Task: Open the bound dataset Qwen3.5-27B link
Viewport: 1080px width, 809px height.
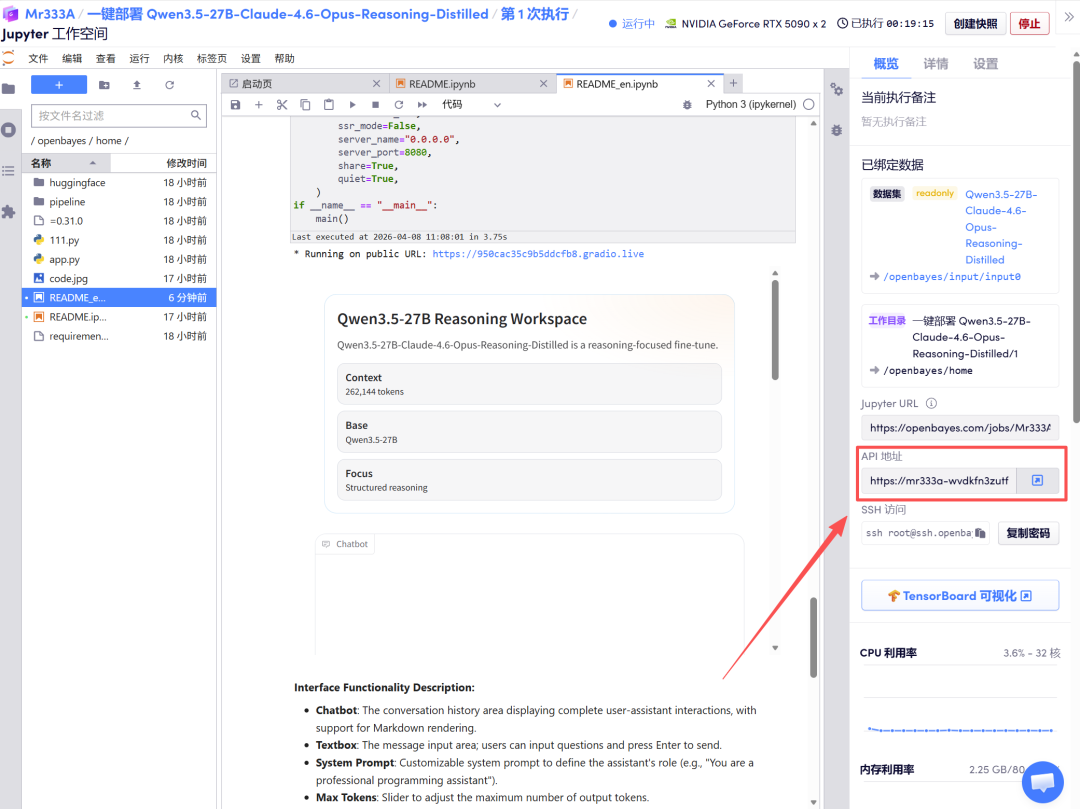Action: [1001, 227]
